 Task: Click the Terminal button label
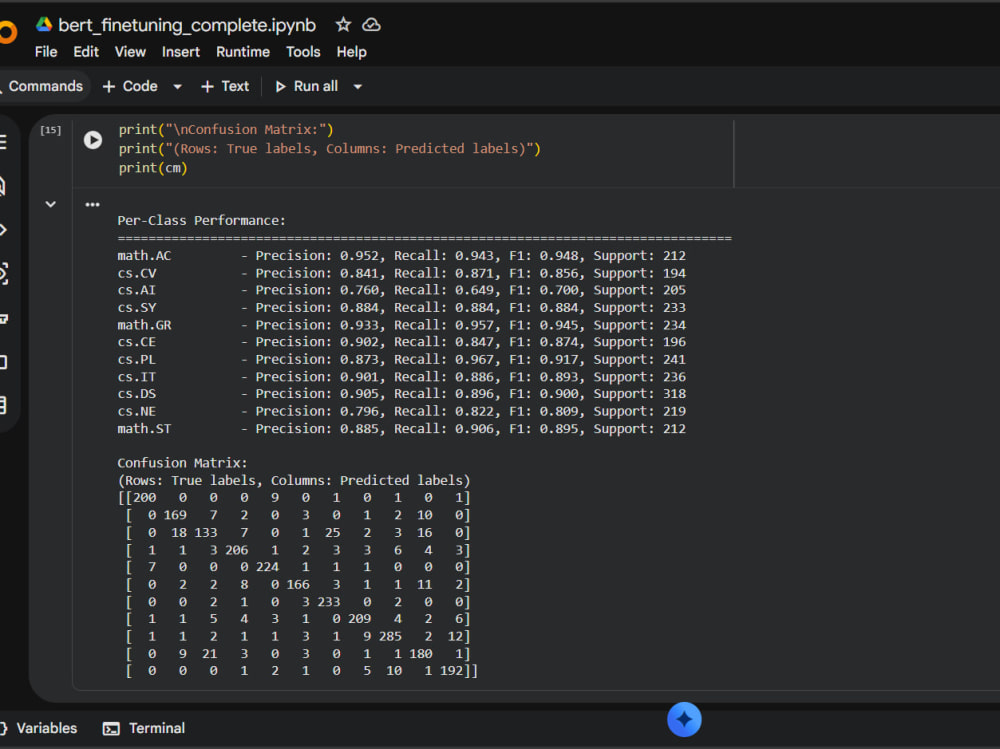[x=157, y=728]
